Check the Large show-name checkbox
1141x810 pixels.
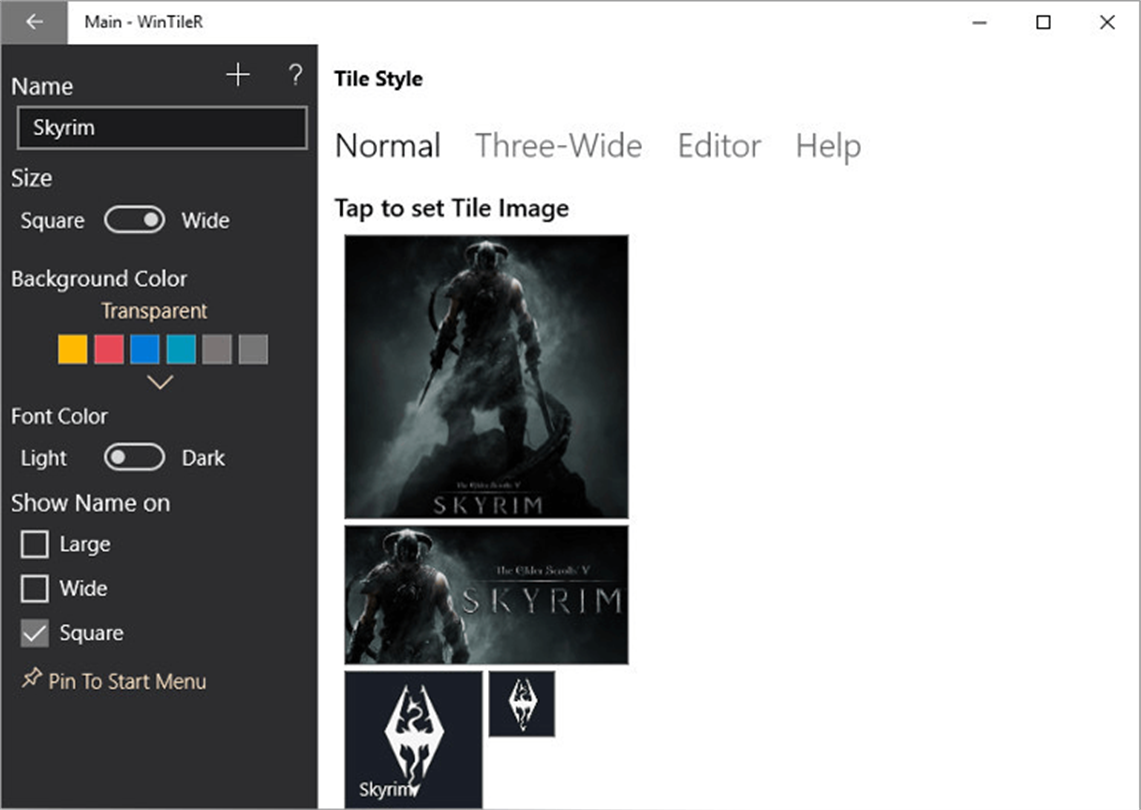pos(35,544)
